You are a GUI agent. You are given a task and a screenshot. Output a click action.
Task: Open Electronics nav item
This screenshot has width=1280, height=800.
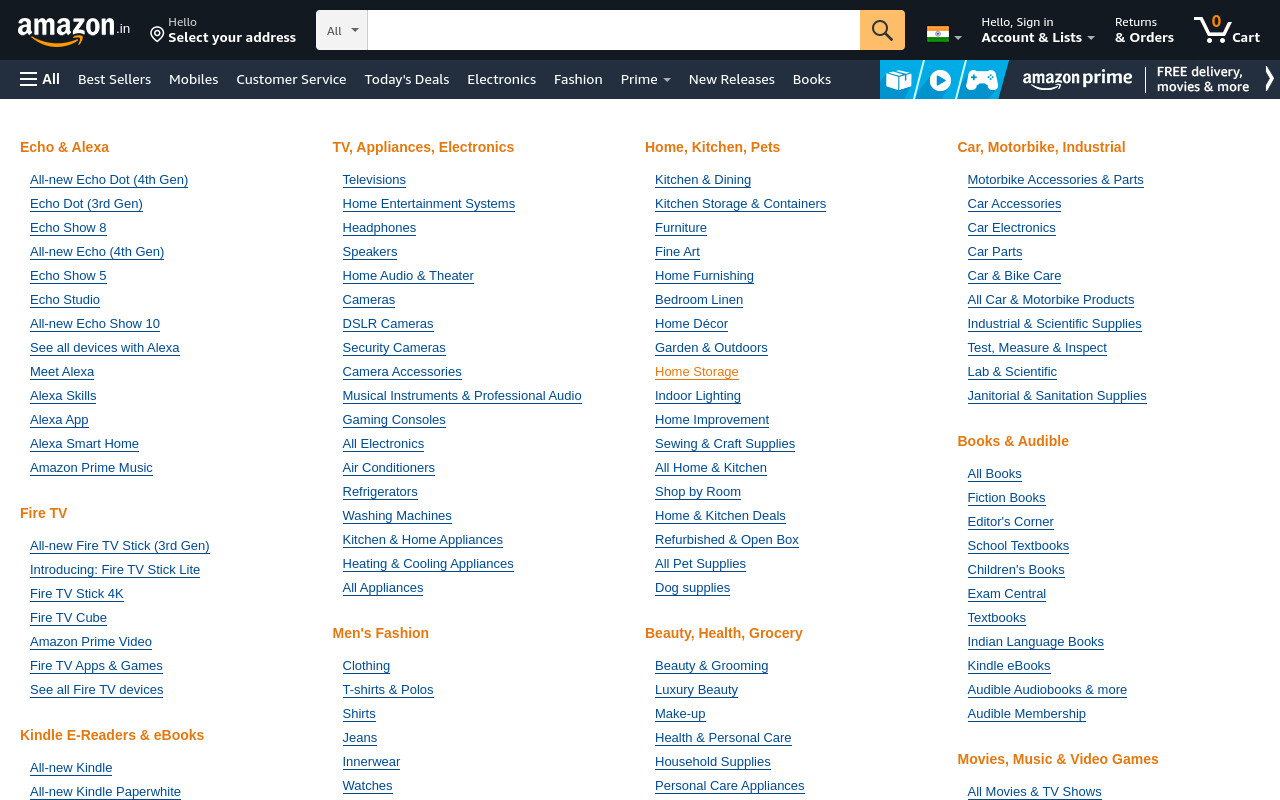[x=501, y=79]
